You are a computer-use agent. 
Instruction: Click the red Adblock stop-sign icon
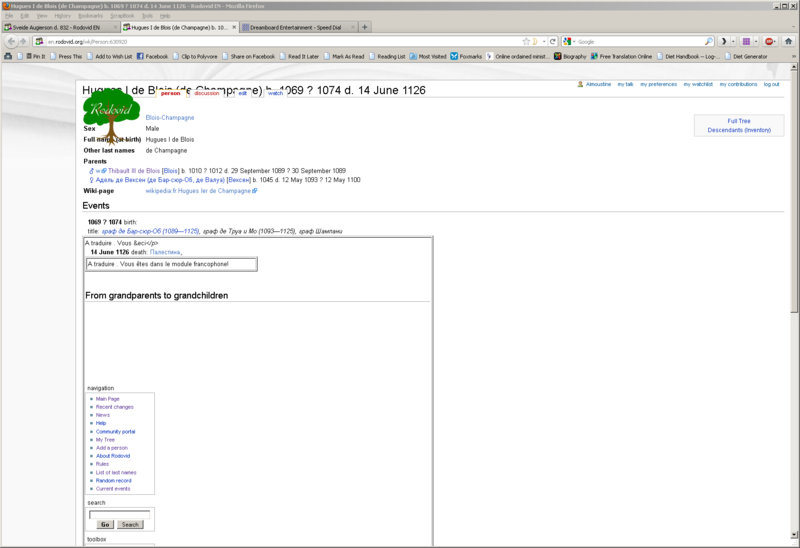[x=769, y=42]
